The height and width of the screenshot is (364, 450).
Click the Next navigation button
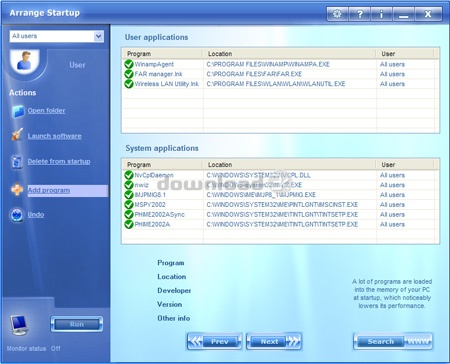coord(274,341)
